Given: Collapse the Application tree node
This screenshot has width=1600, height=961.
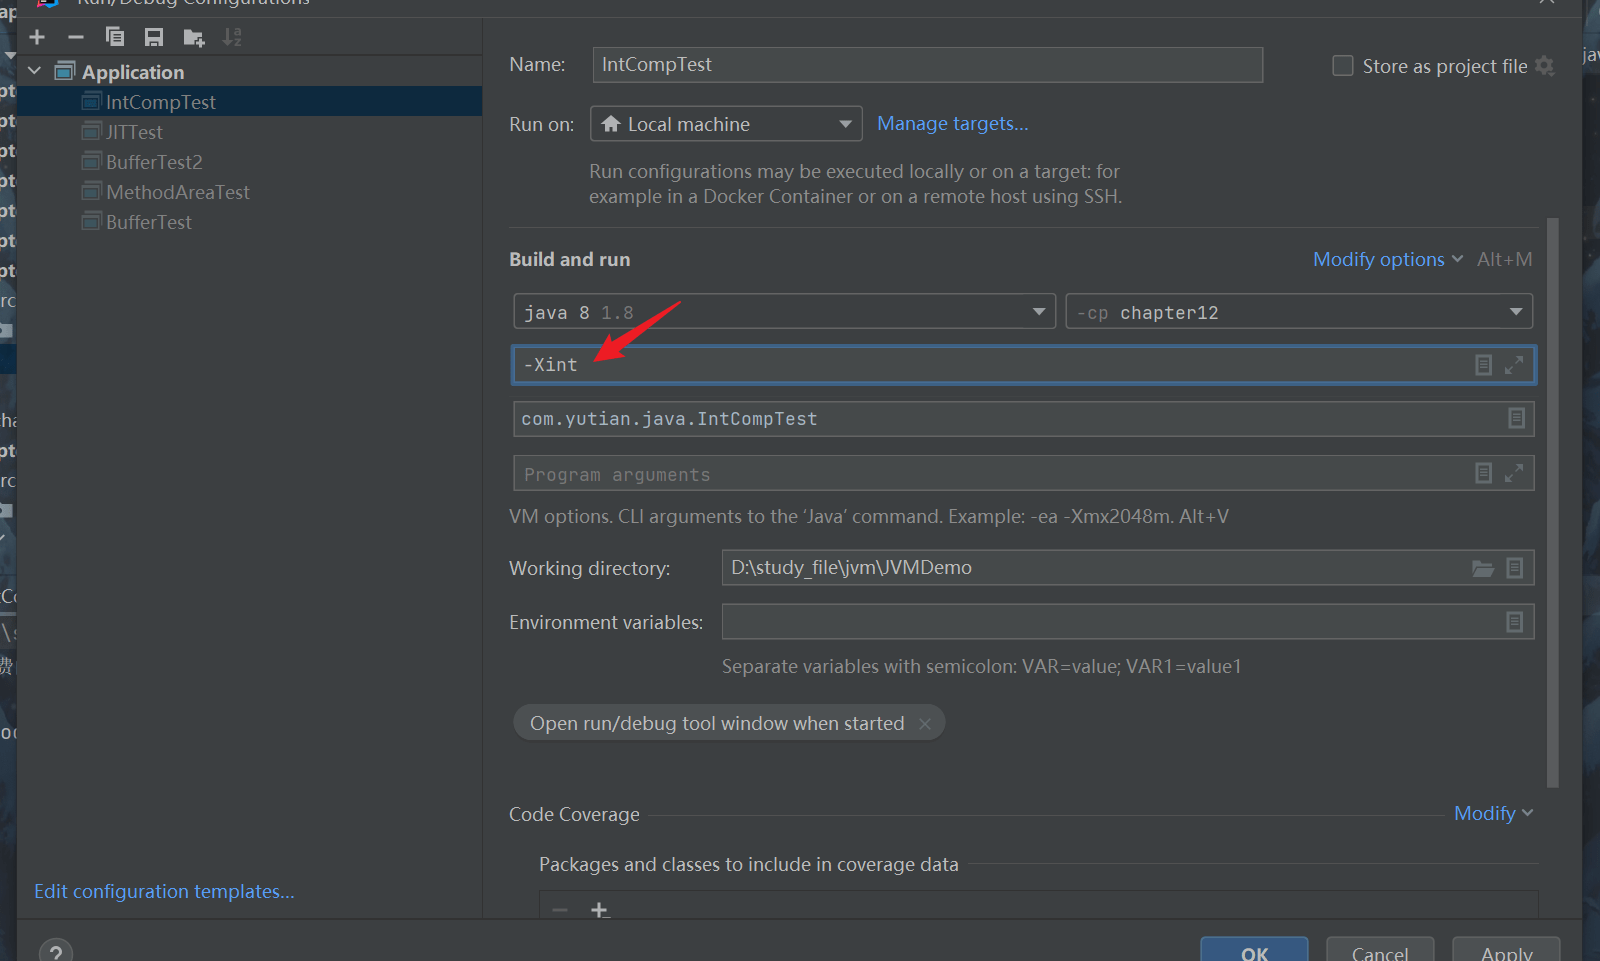Looking at the screenshot, I should pos(35,71).
